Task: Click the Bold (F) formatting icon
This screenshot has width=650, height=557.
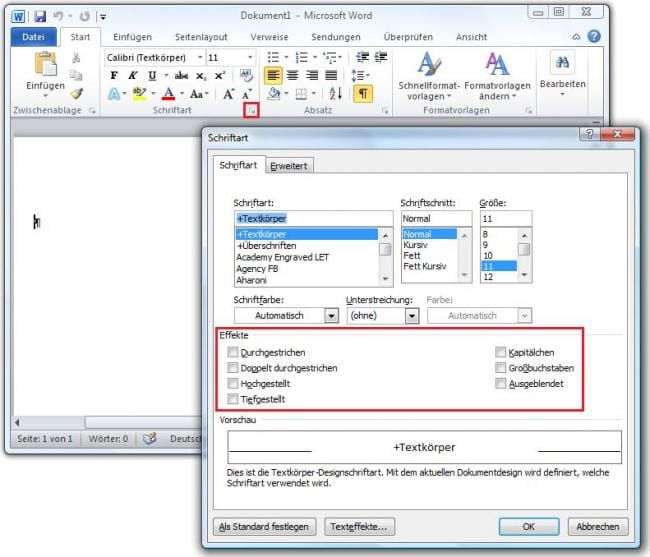Action: click(114, 75)
